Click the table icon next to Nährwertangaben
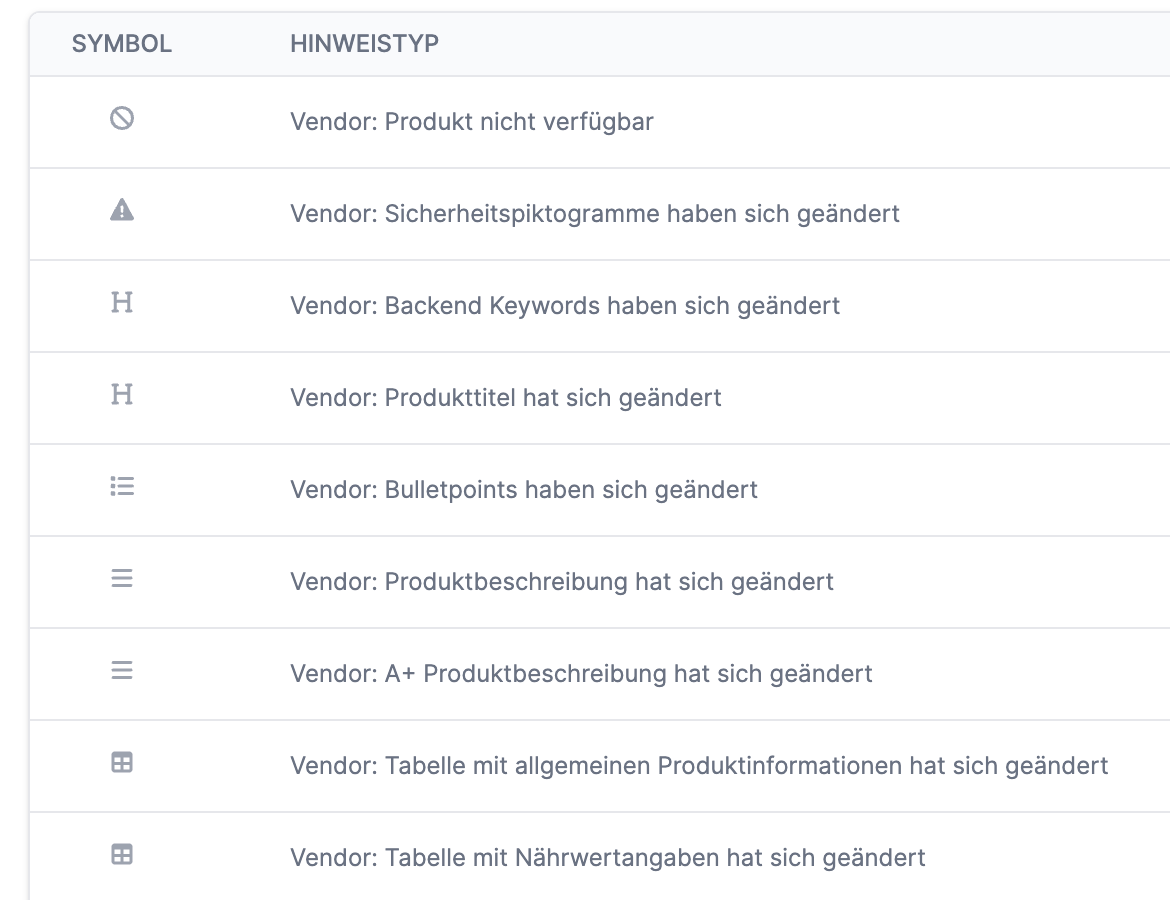1170x900 pixels. (122, 857)
